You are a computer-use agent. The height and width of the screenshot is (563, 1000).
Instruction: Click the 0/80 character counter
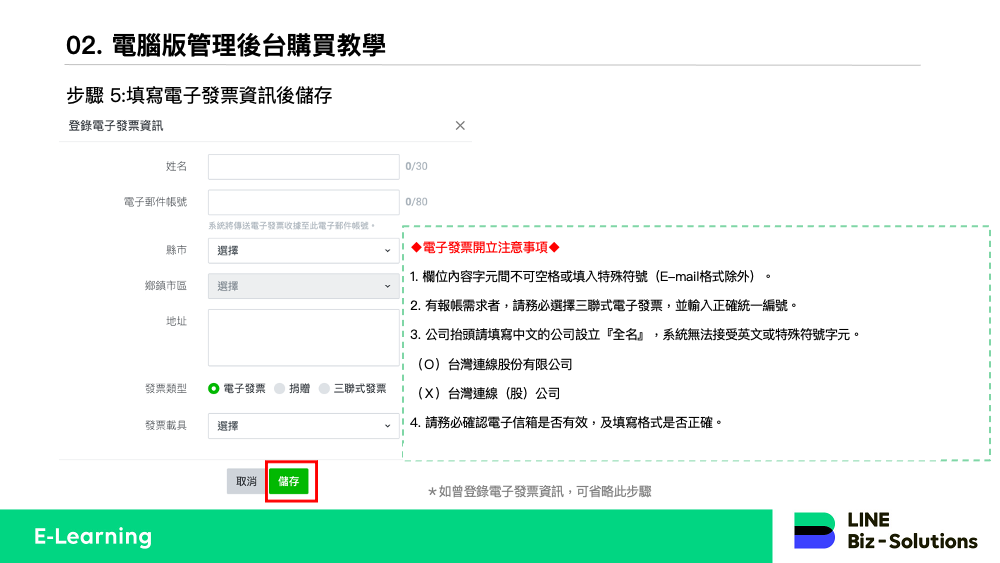pos(416,202)
